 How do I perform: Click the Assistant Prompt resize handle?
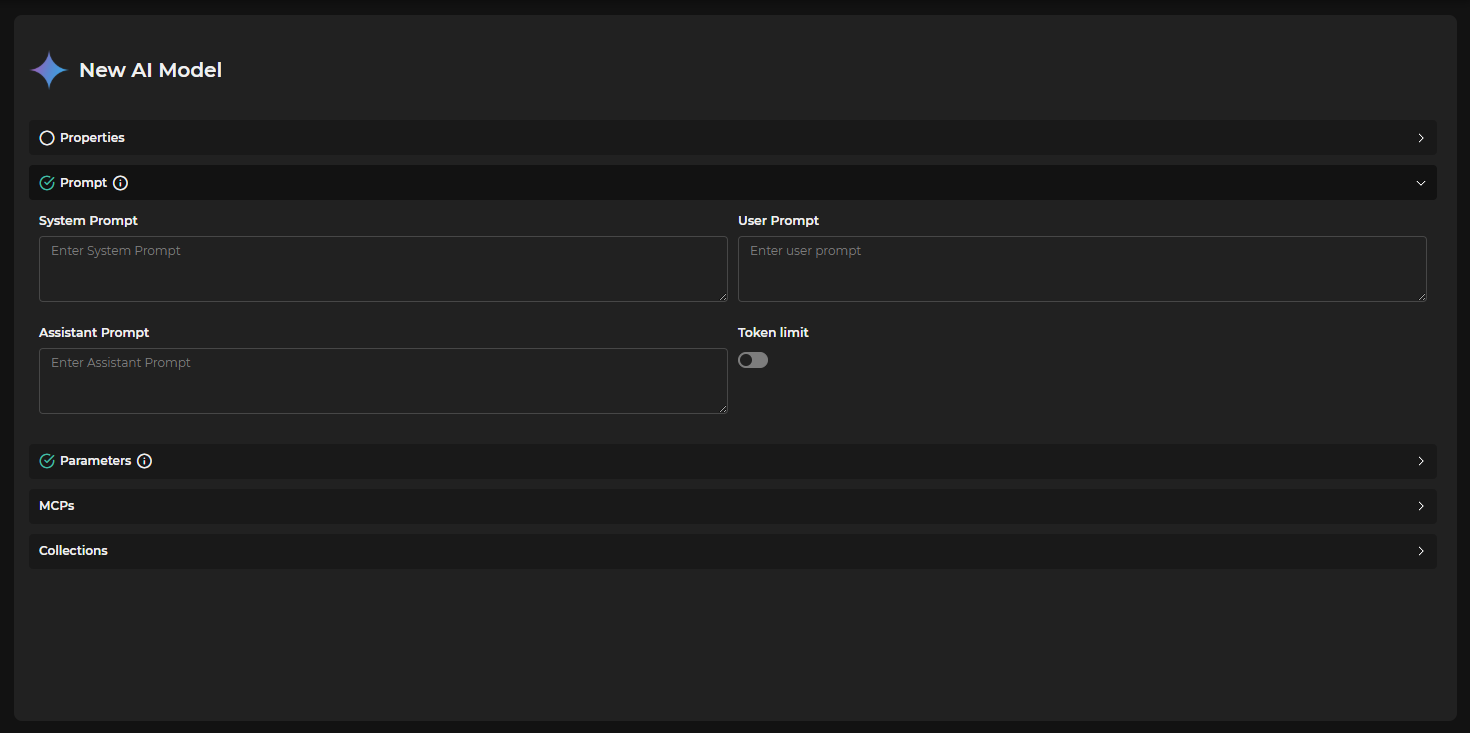tap(722, 408)
